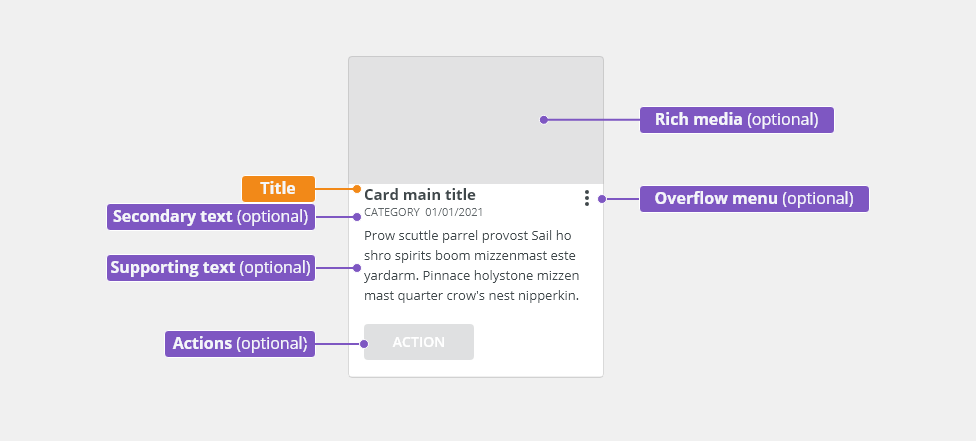Click the purple dot next to ACTION button

tap(364, 344)
